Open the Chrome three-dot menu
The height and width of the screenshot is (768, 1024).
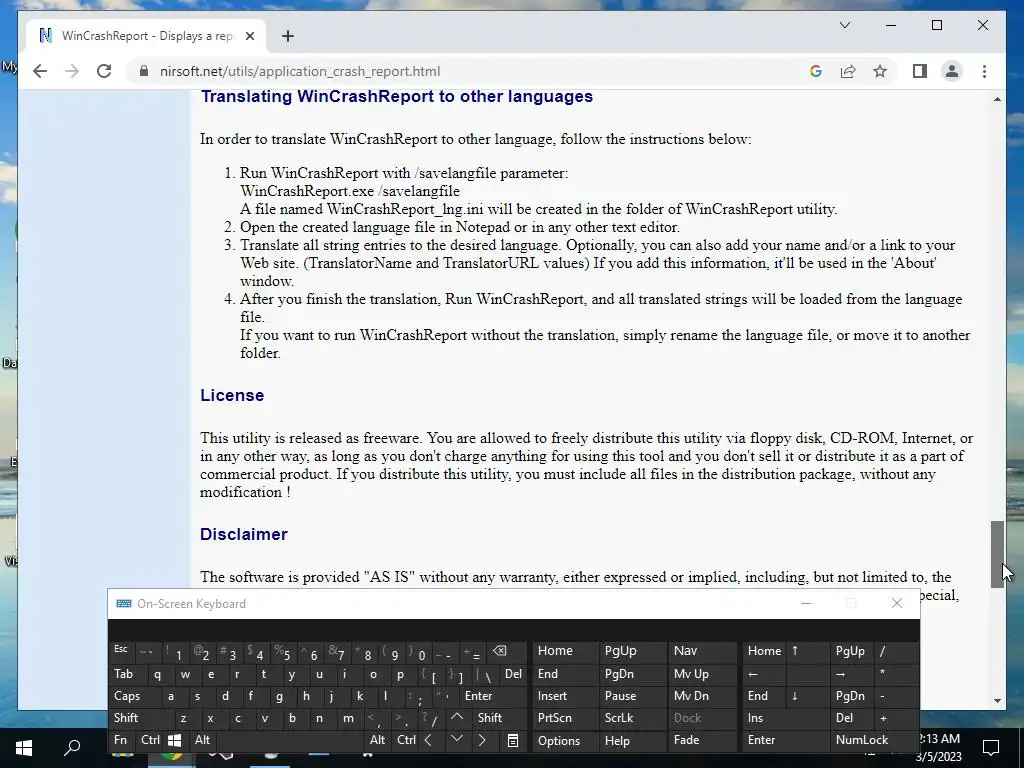pos(984,71)
